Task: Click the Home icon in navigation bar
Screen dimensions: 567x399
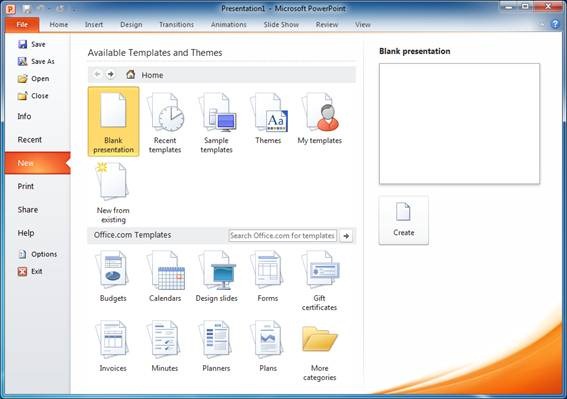Action: click(131, 75)
